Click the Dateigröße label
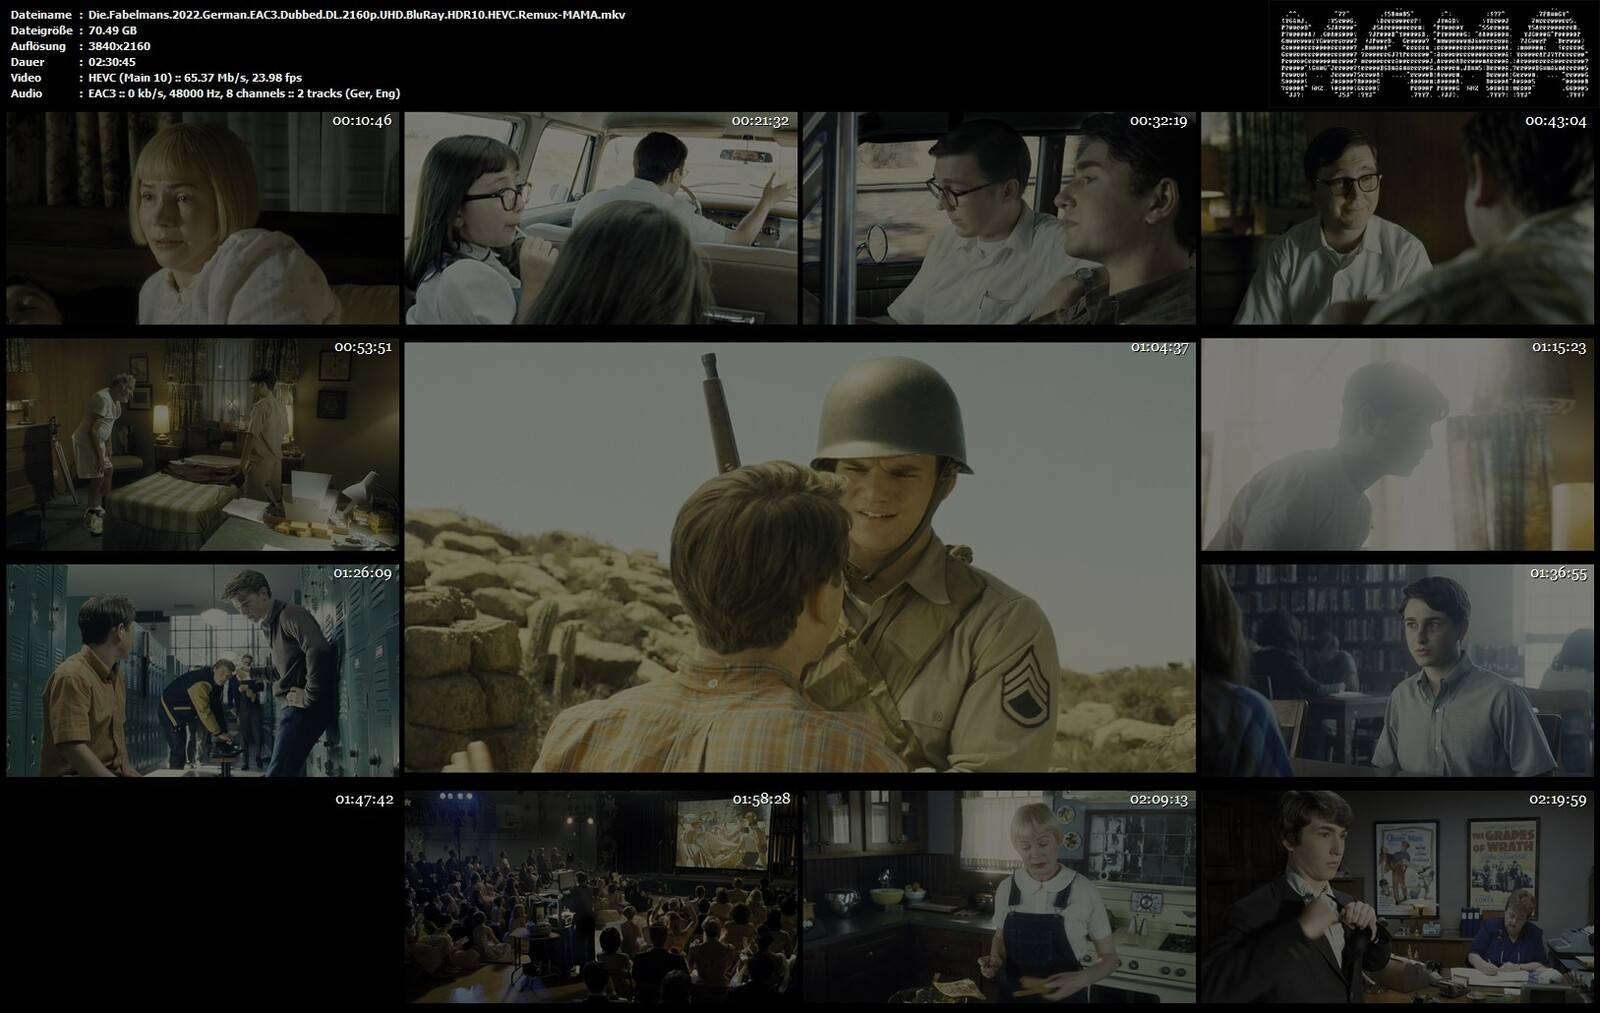Viewport: 1600px width, 1013px height. point(41,31)
